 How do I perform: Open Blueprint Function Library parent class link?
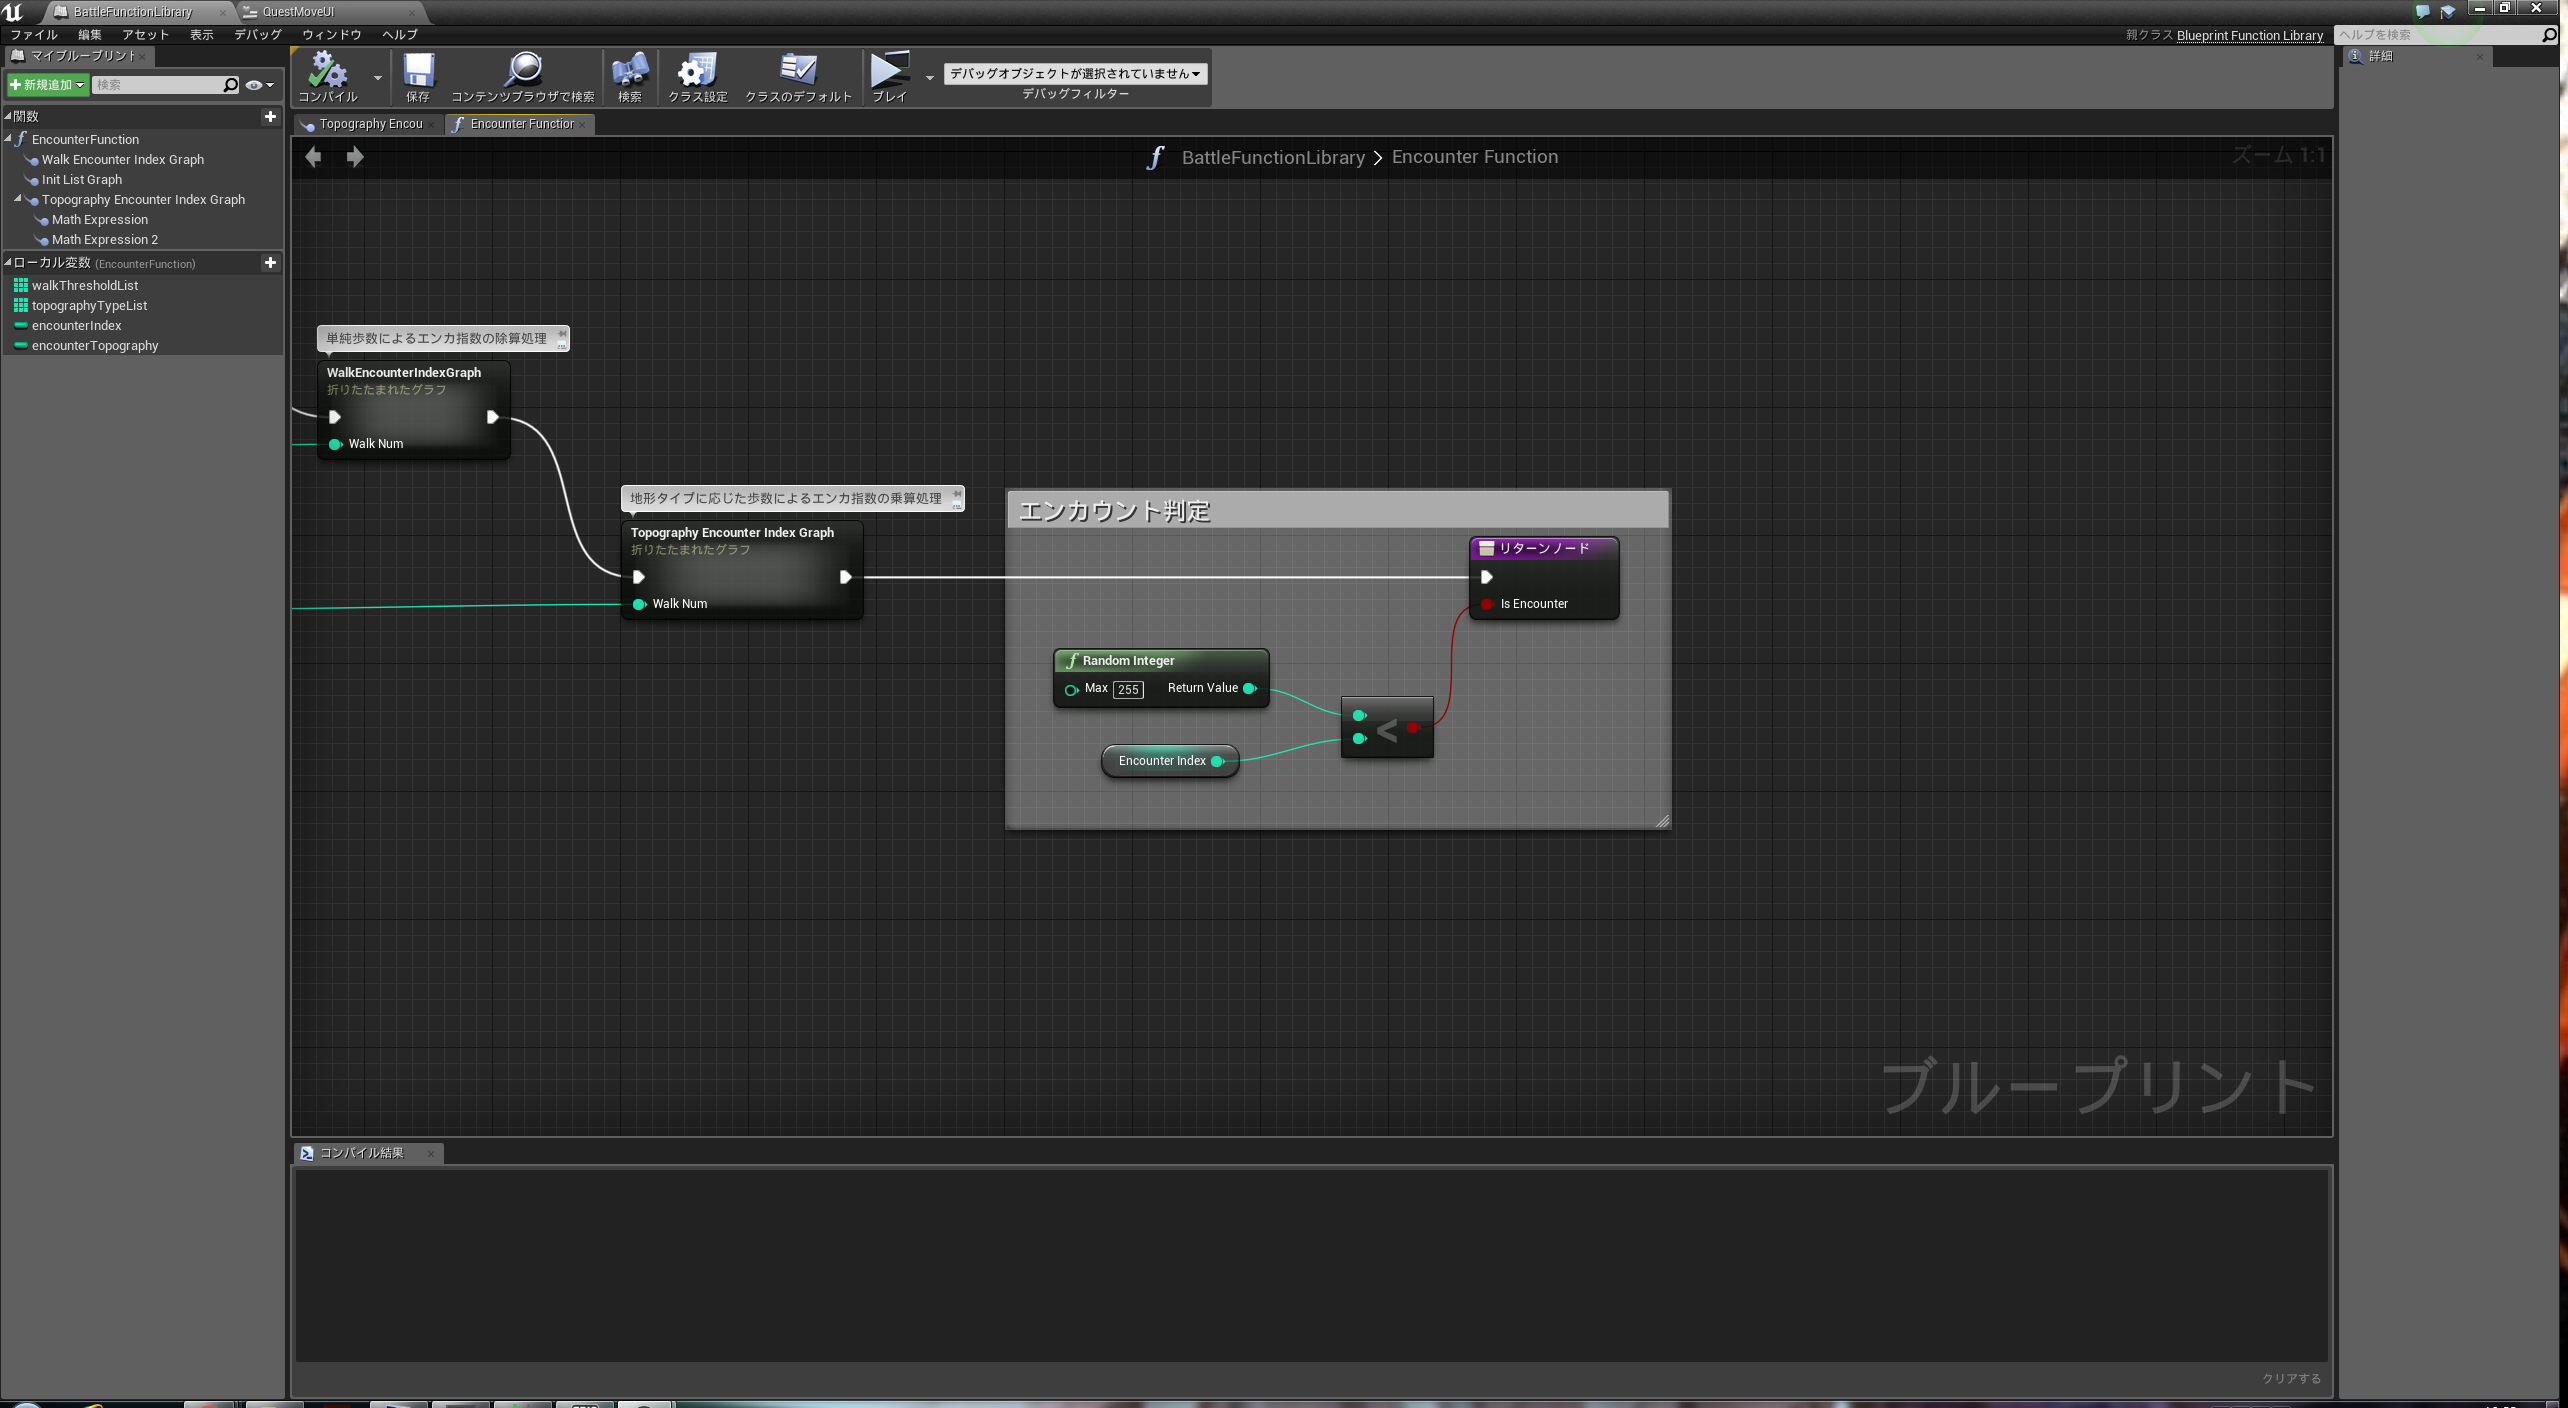pos(2249,35)
